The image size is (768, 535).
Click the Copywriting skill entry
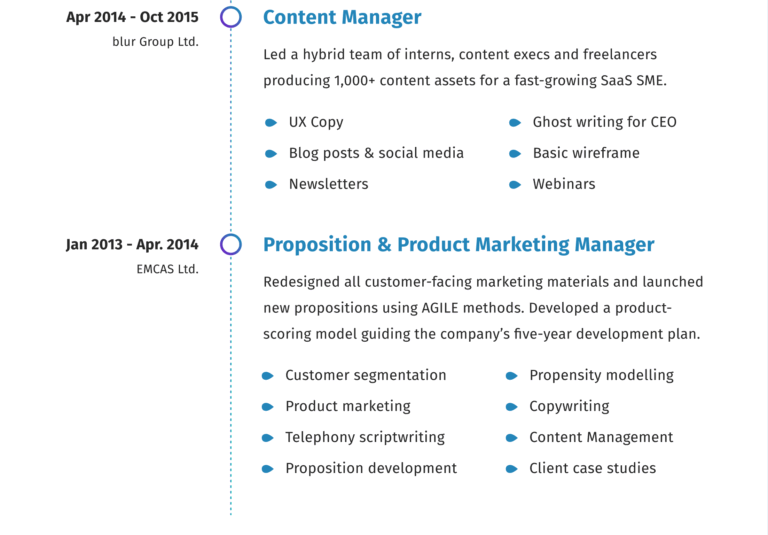569,406
